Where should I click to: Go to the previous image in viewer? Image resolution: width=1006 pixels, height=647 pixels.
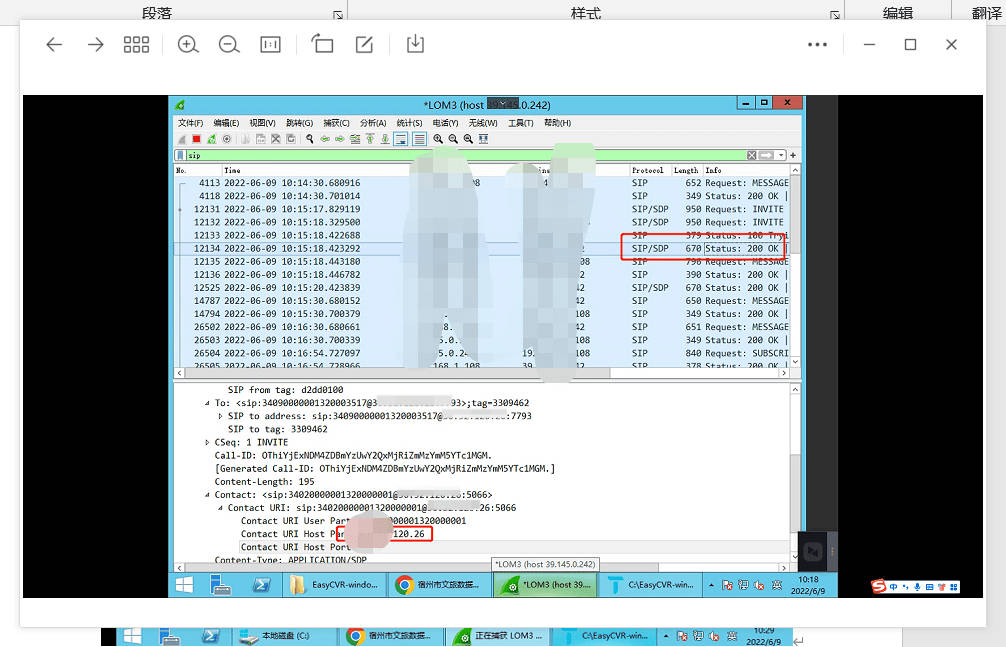pos(55,44)
